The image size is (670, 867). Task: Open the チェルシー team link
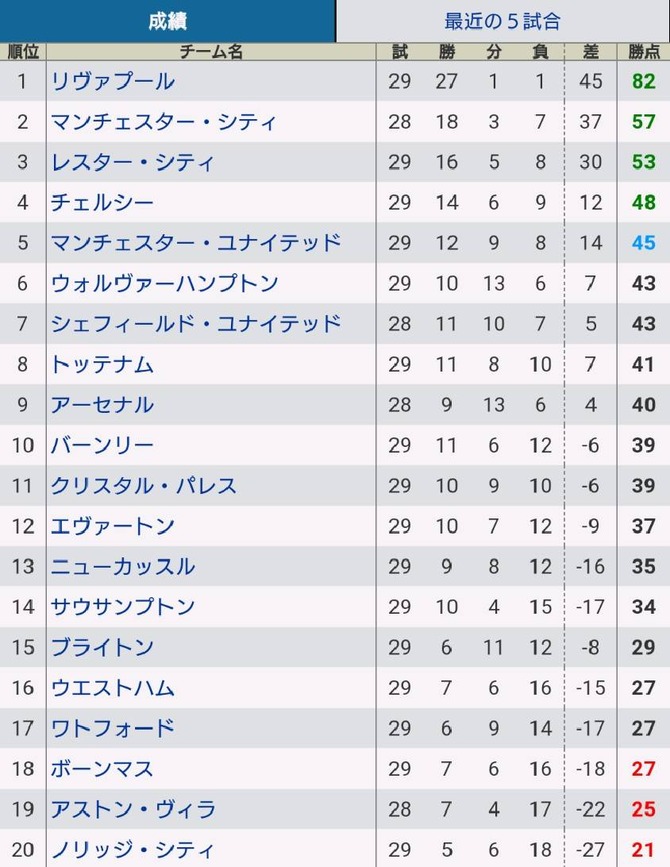[x=102, y=202]
